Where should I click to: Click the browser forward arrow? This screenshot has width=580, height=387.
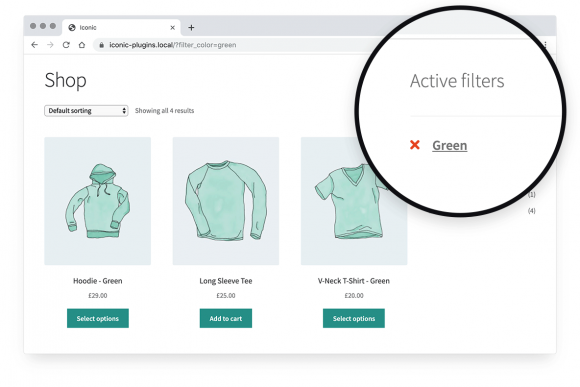(x=50, y=45)
